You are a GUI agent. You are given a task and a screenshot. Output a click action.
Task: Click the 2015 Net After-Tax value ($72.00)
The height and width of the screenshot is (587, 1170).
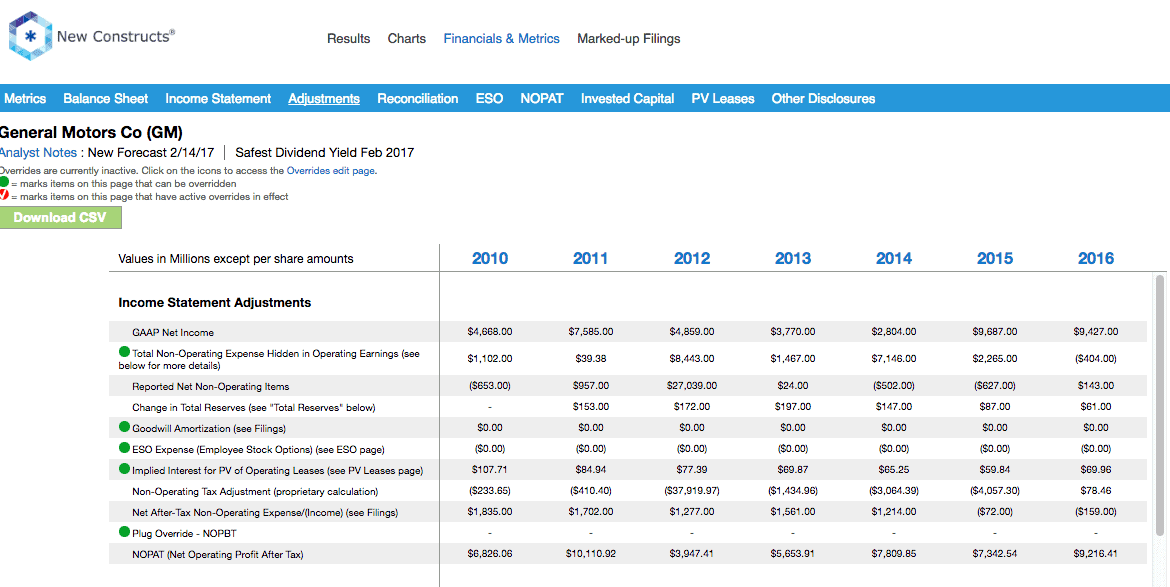(x=995, y=512)
